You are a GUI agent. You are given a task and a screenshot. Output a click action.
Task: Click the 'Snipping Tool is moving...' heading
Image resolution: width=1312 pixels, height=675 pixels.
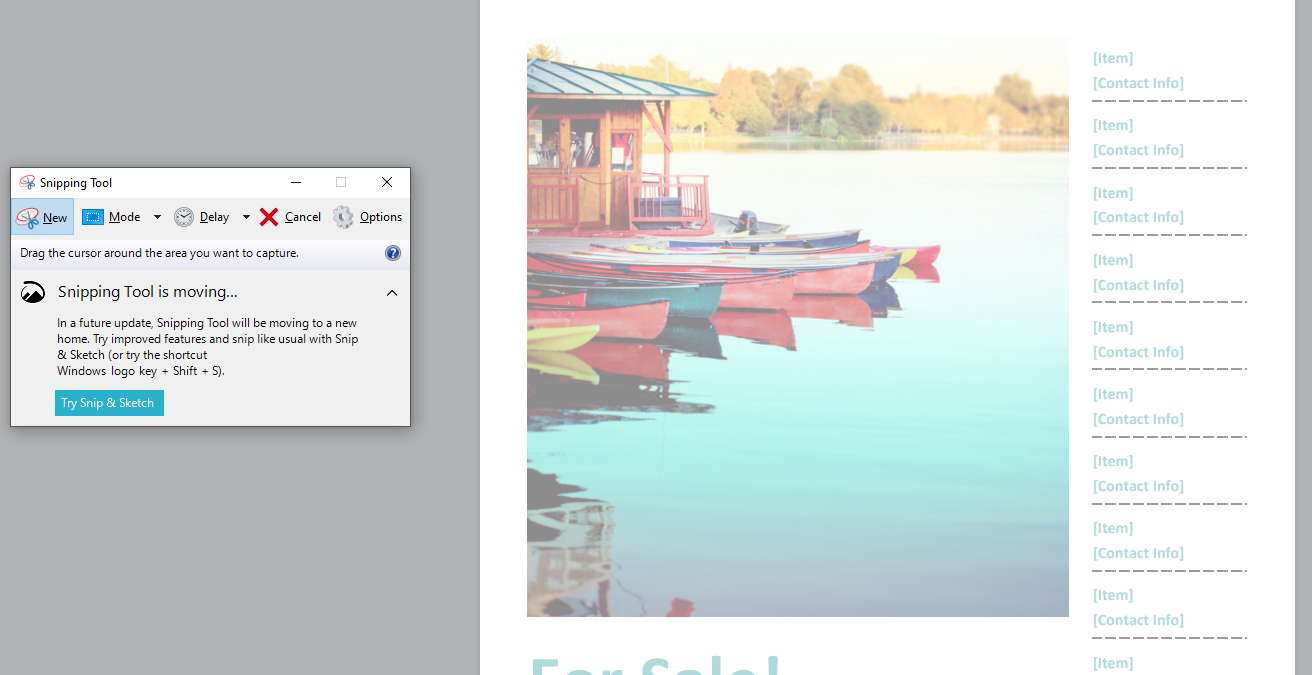[x=148, y=292]
